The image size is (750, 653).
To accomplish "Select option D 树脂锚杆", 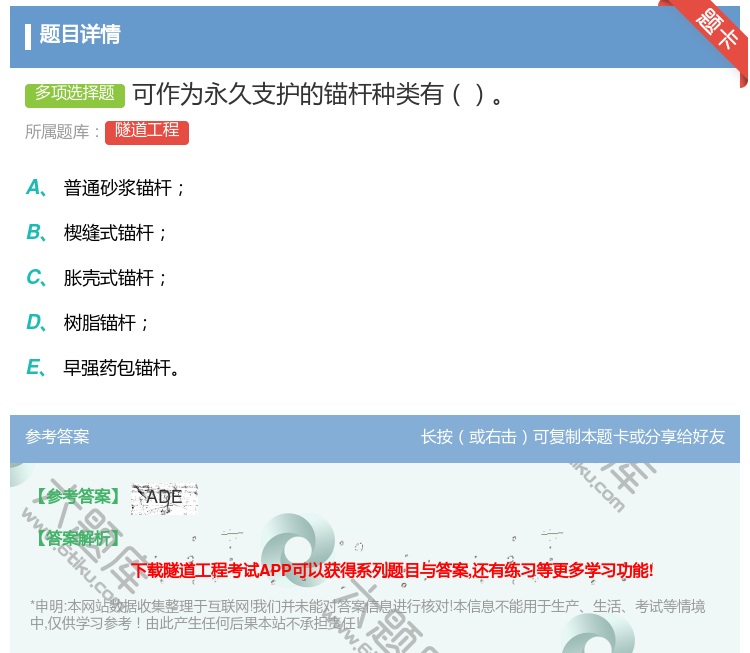I will 106,322.
